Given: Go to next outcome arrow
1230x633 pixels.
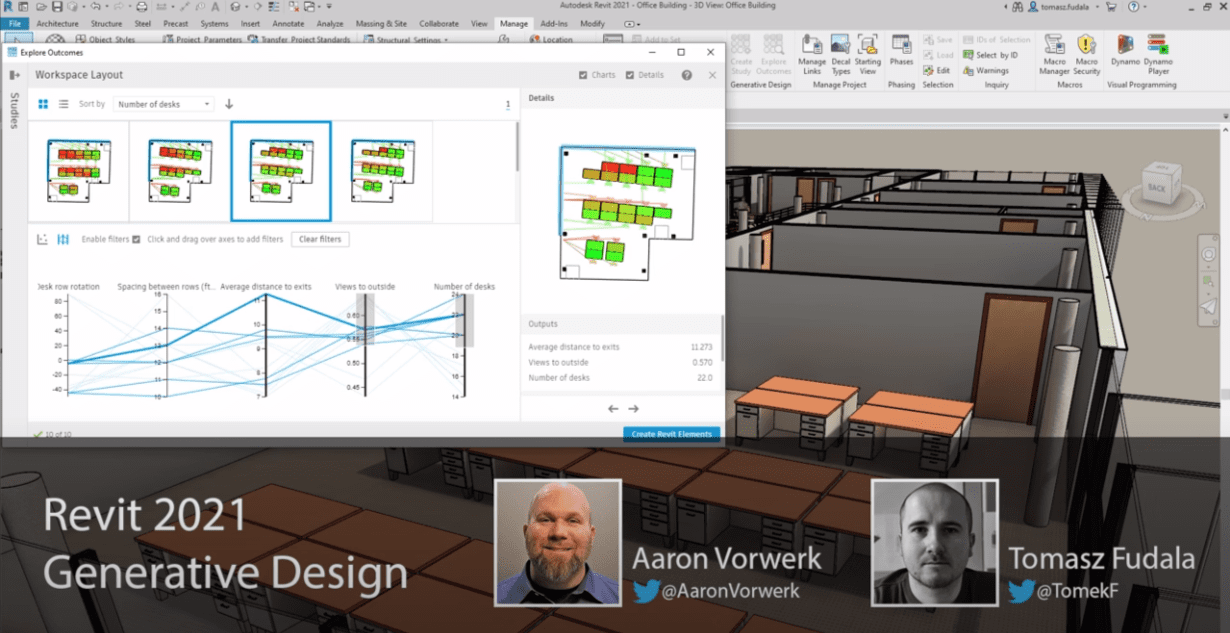Looking at the screenshot, I should [633, 408].
